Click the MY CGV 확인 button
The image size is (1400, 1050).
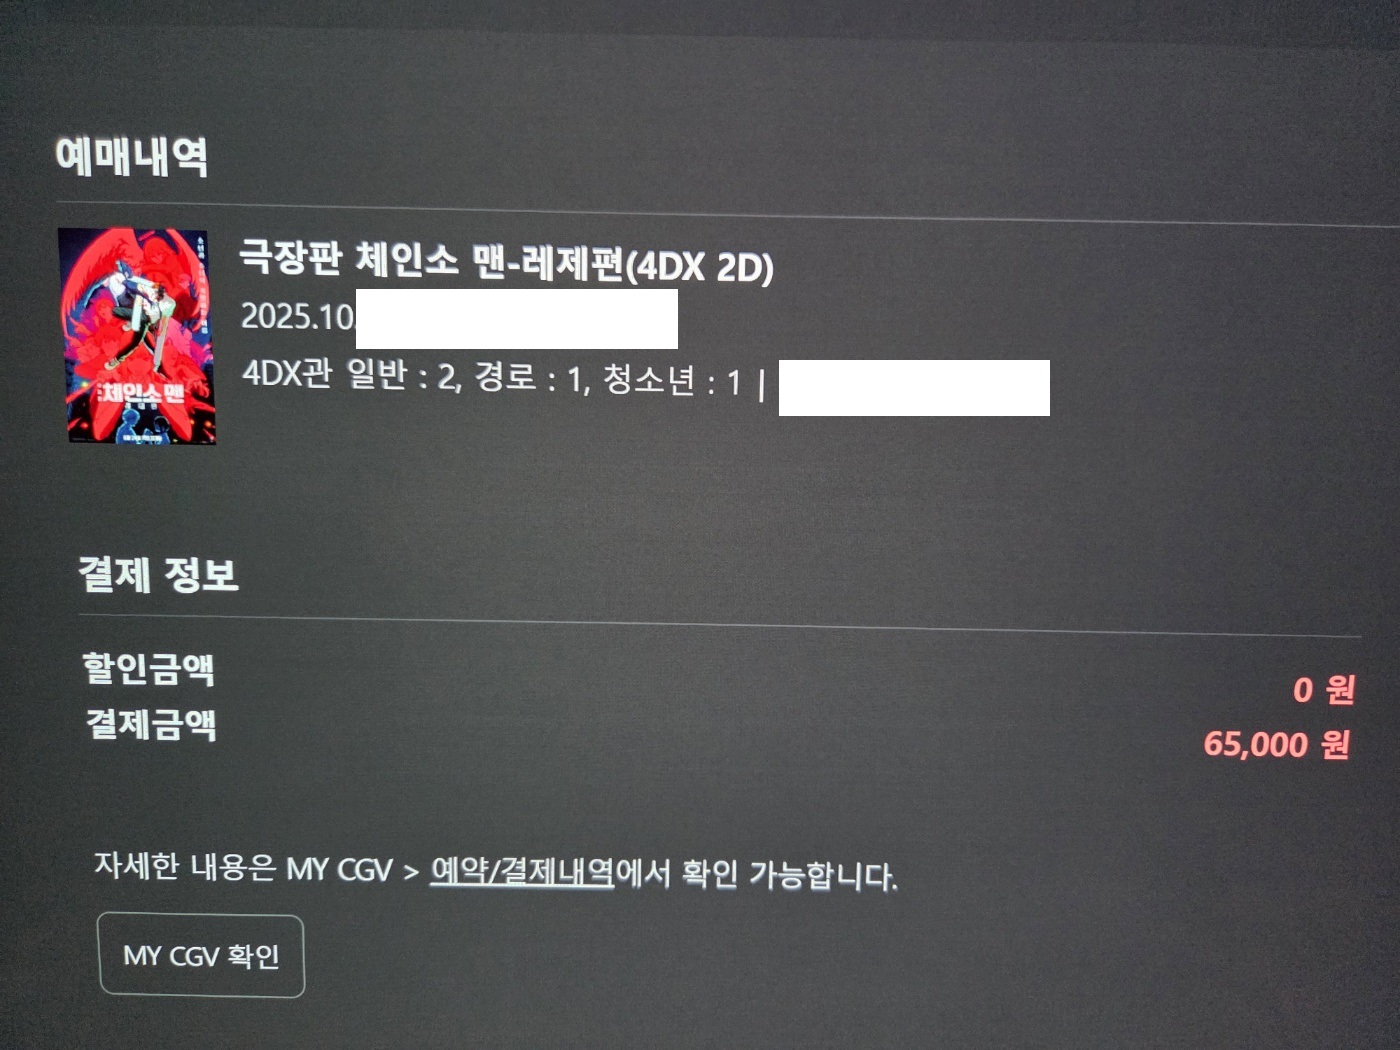click(201, 956)
